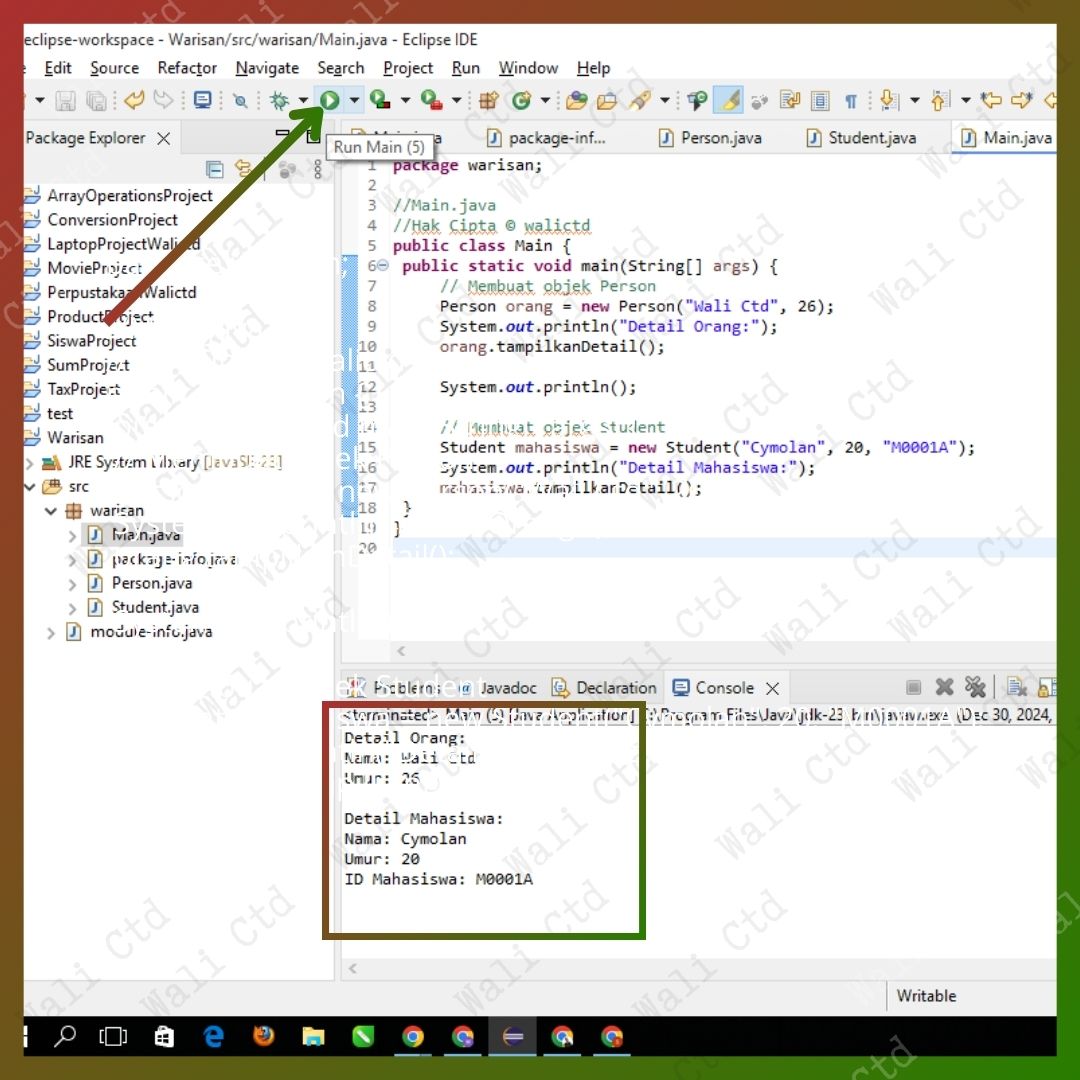Open the Refactor menu

187,68
